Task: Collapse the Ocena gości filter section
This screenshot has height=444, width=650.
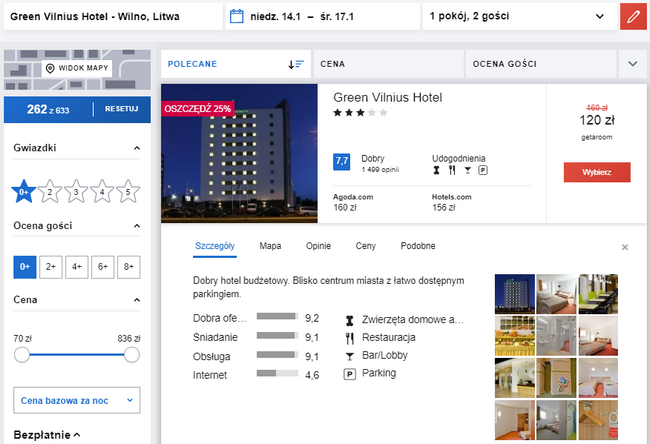Action: pyautogui.click(x=137, y=226)
